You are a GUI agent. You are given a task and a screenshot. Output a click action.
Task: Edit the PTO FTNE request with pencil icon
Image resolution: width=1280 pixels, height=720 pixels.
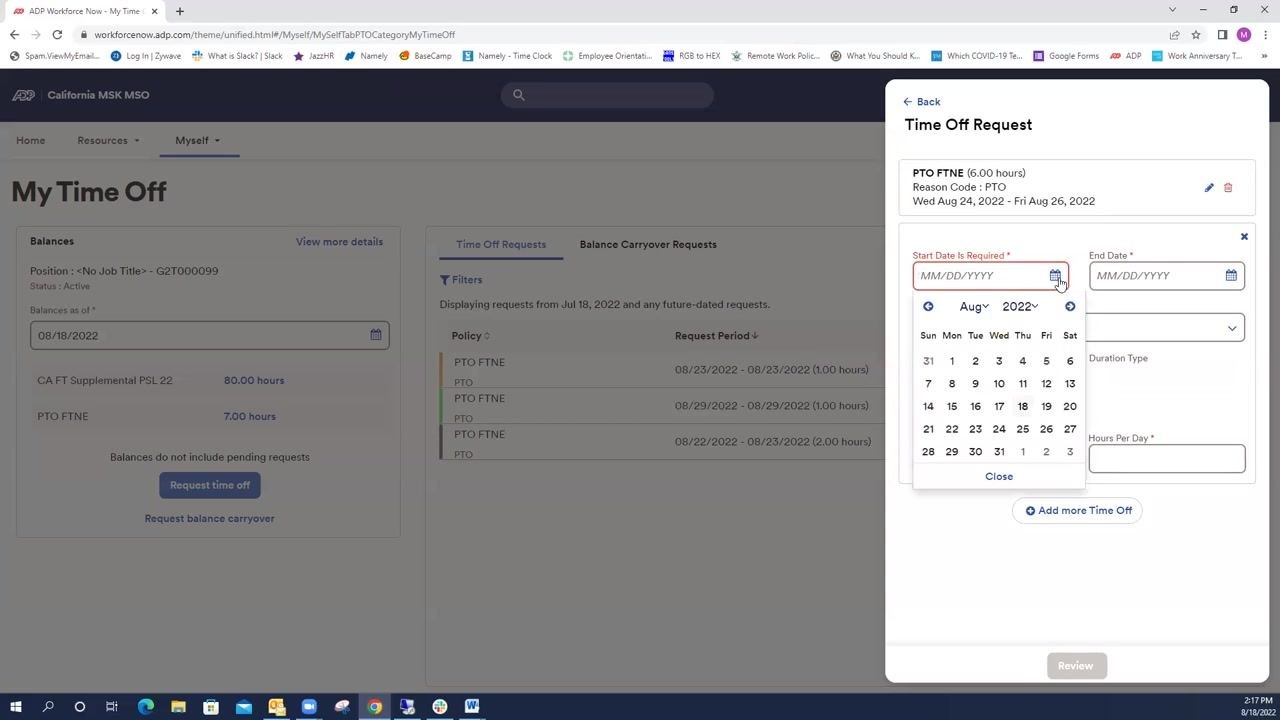point(1209,188)
